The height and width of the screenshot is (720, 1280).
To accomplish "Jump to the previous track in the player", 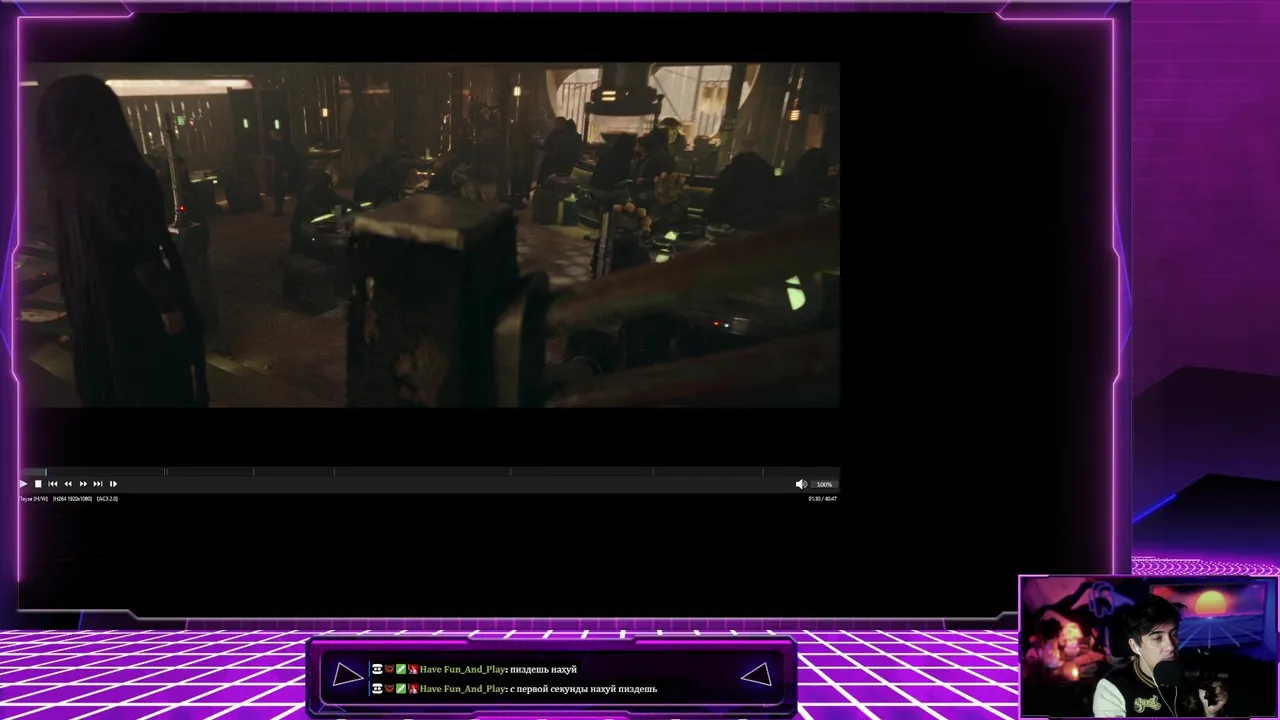I will [53, 484].
